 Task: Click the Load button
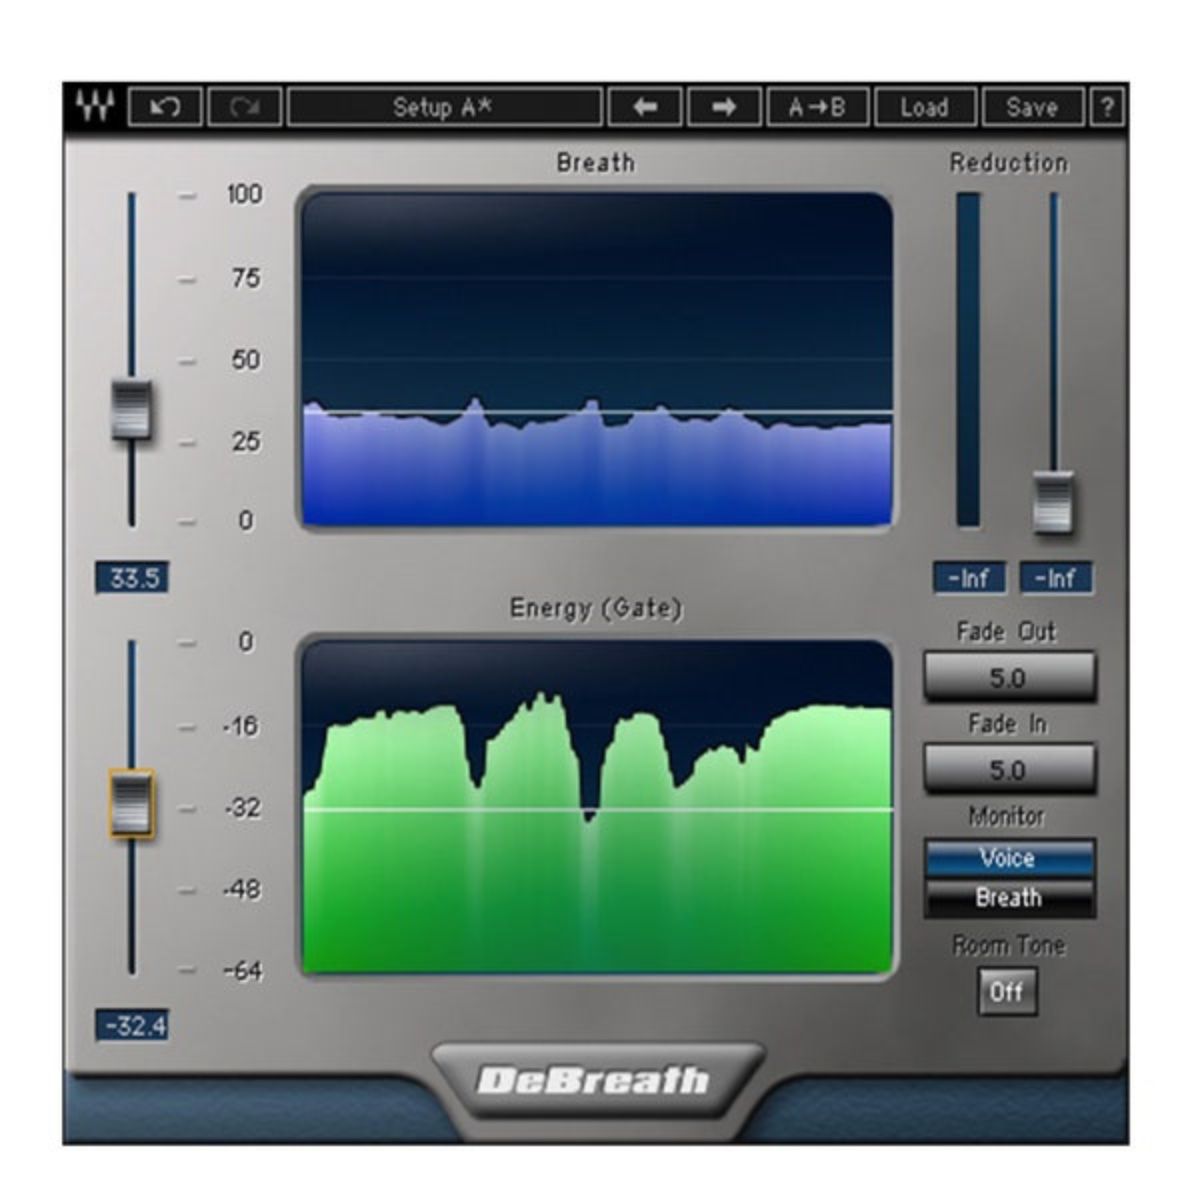point(925,106)
